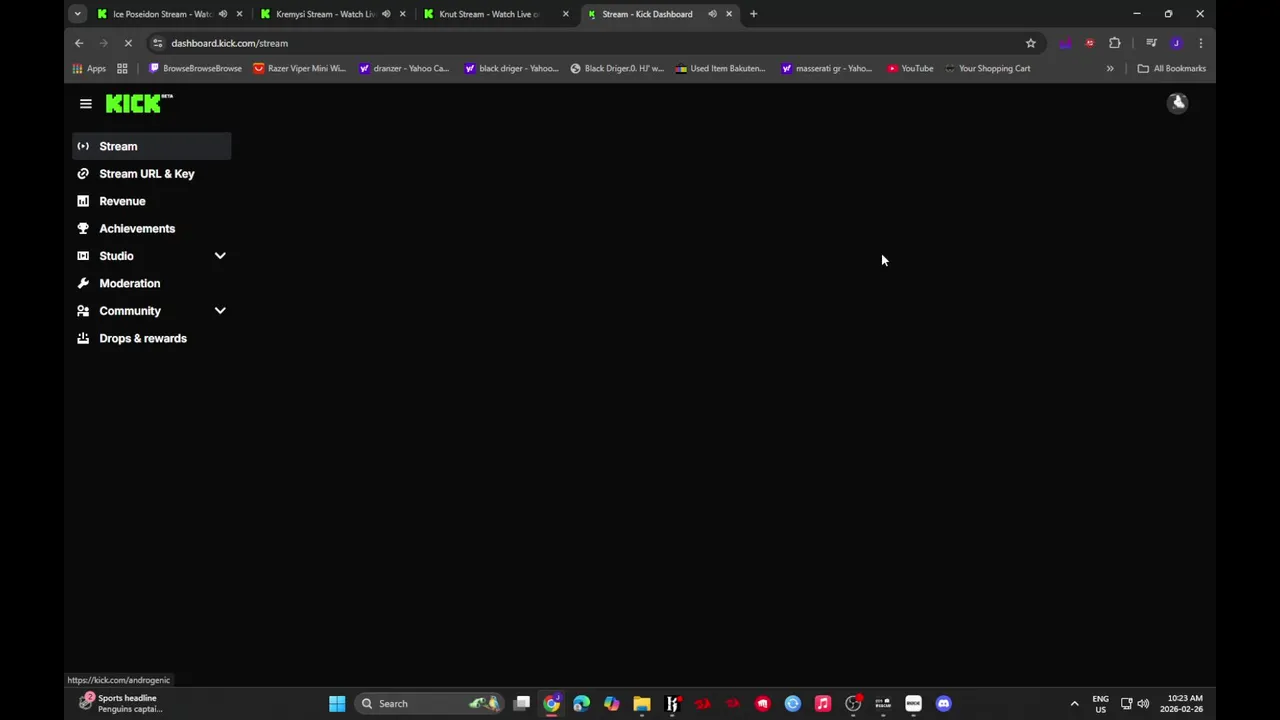Close the Knut Stream tab

(566, 14)
